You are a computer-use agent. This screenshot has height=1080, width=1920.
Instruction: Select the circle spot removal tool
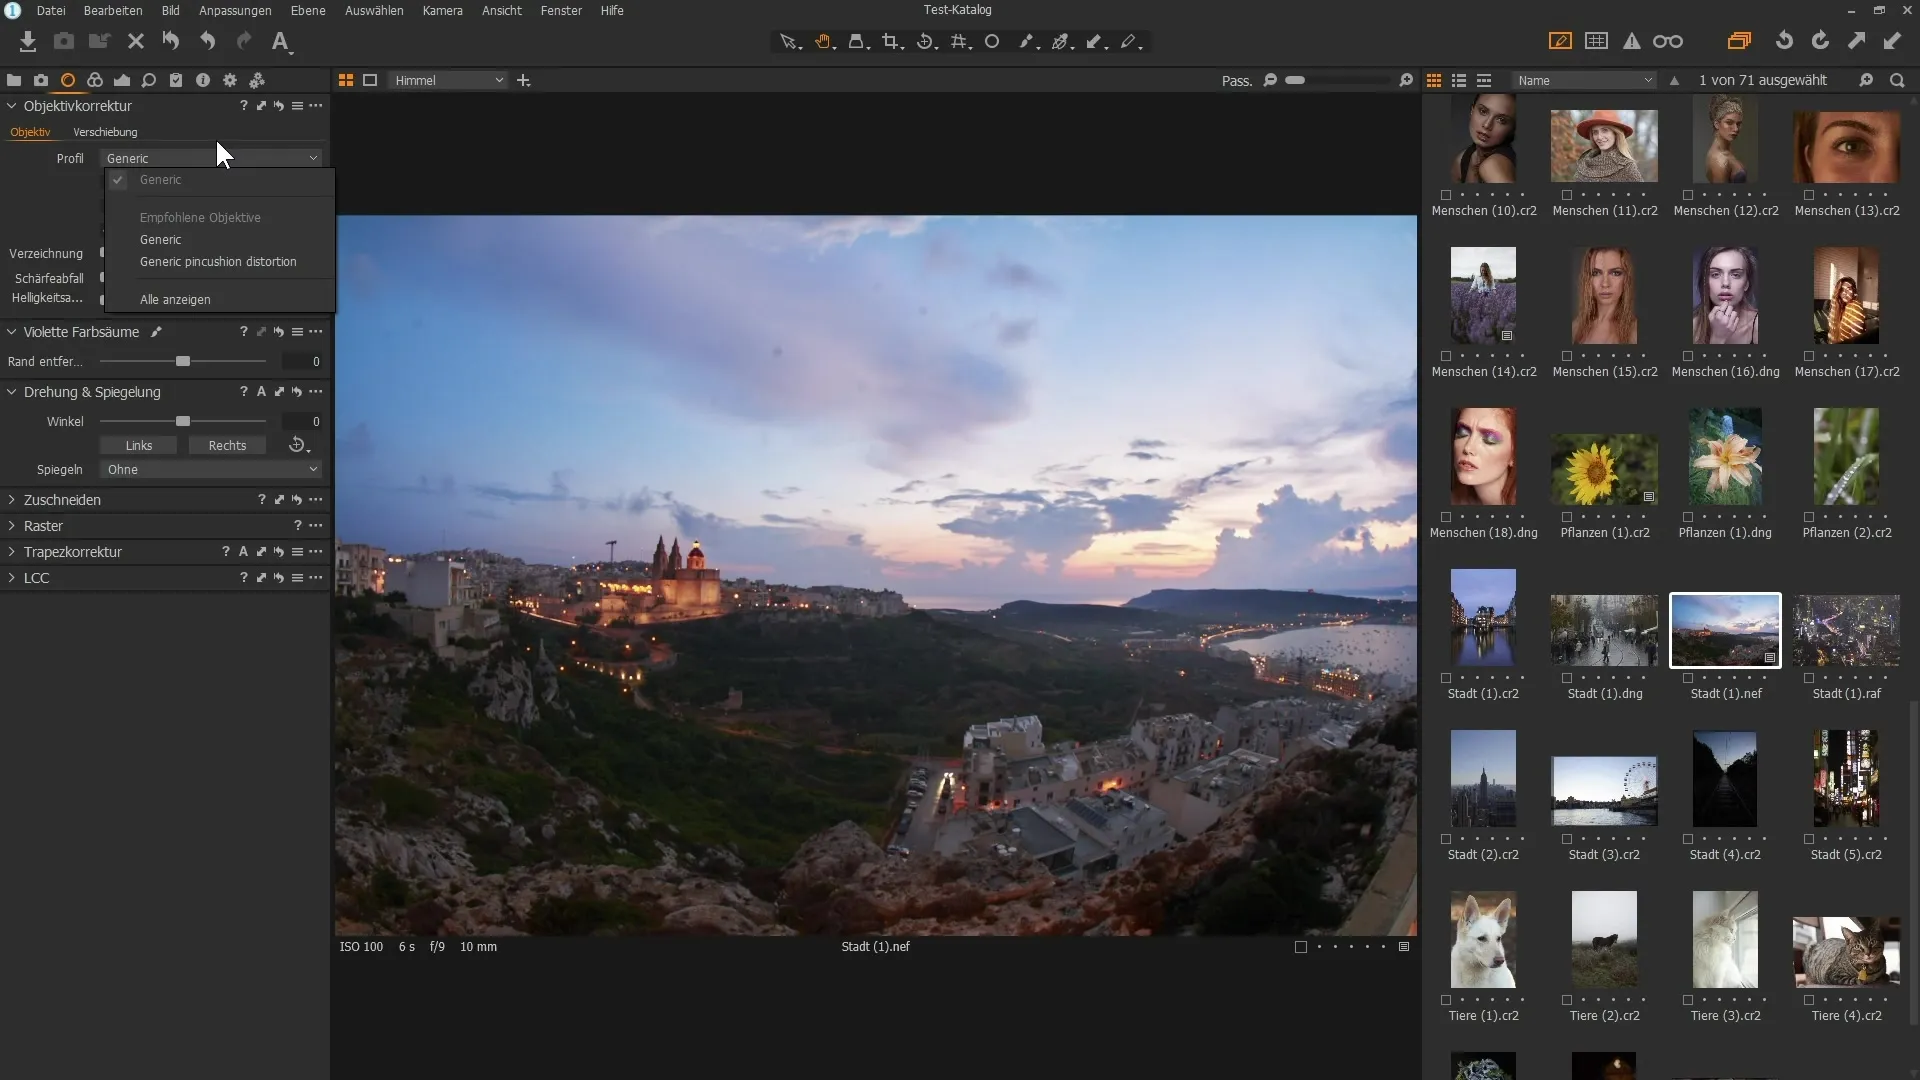(992, 42)
